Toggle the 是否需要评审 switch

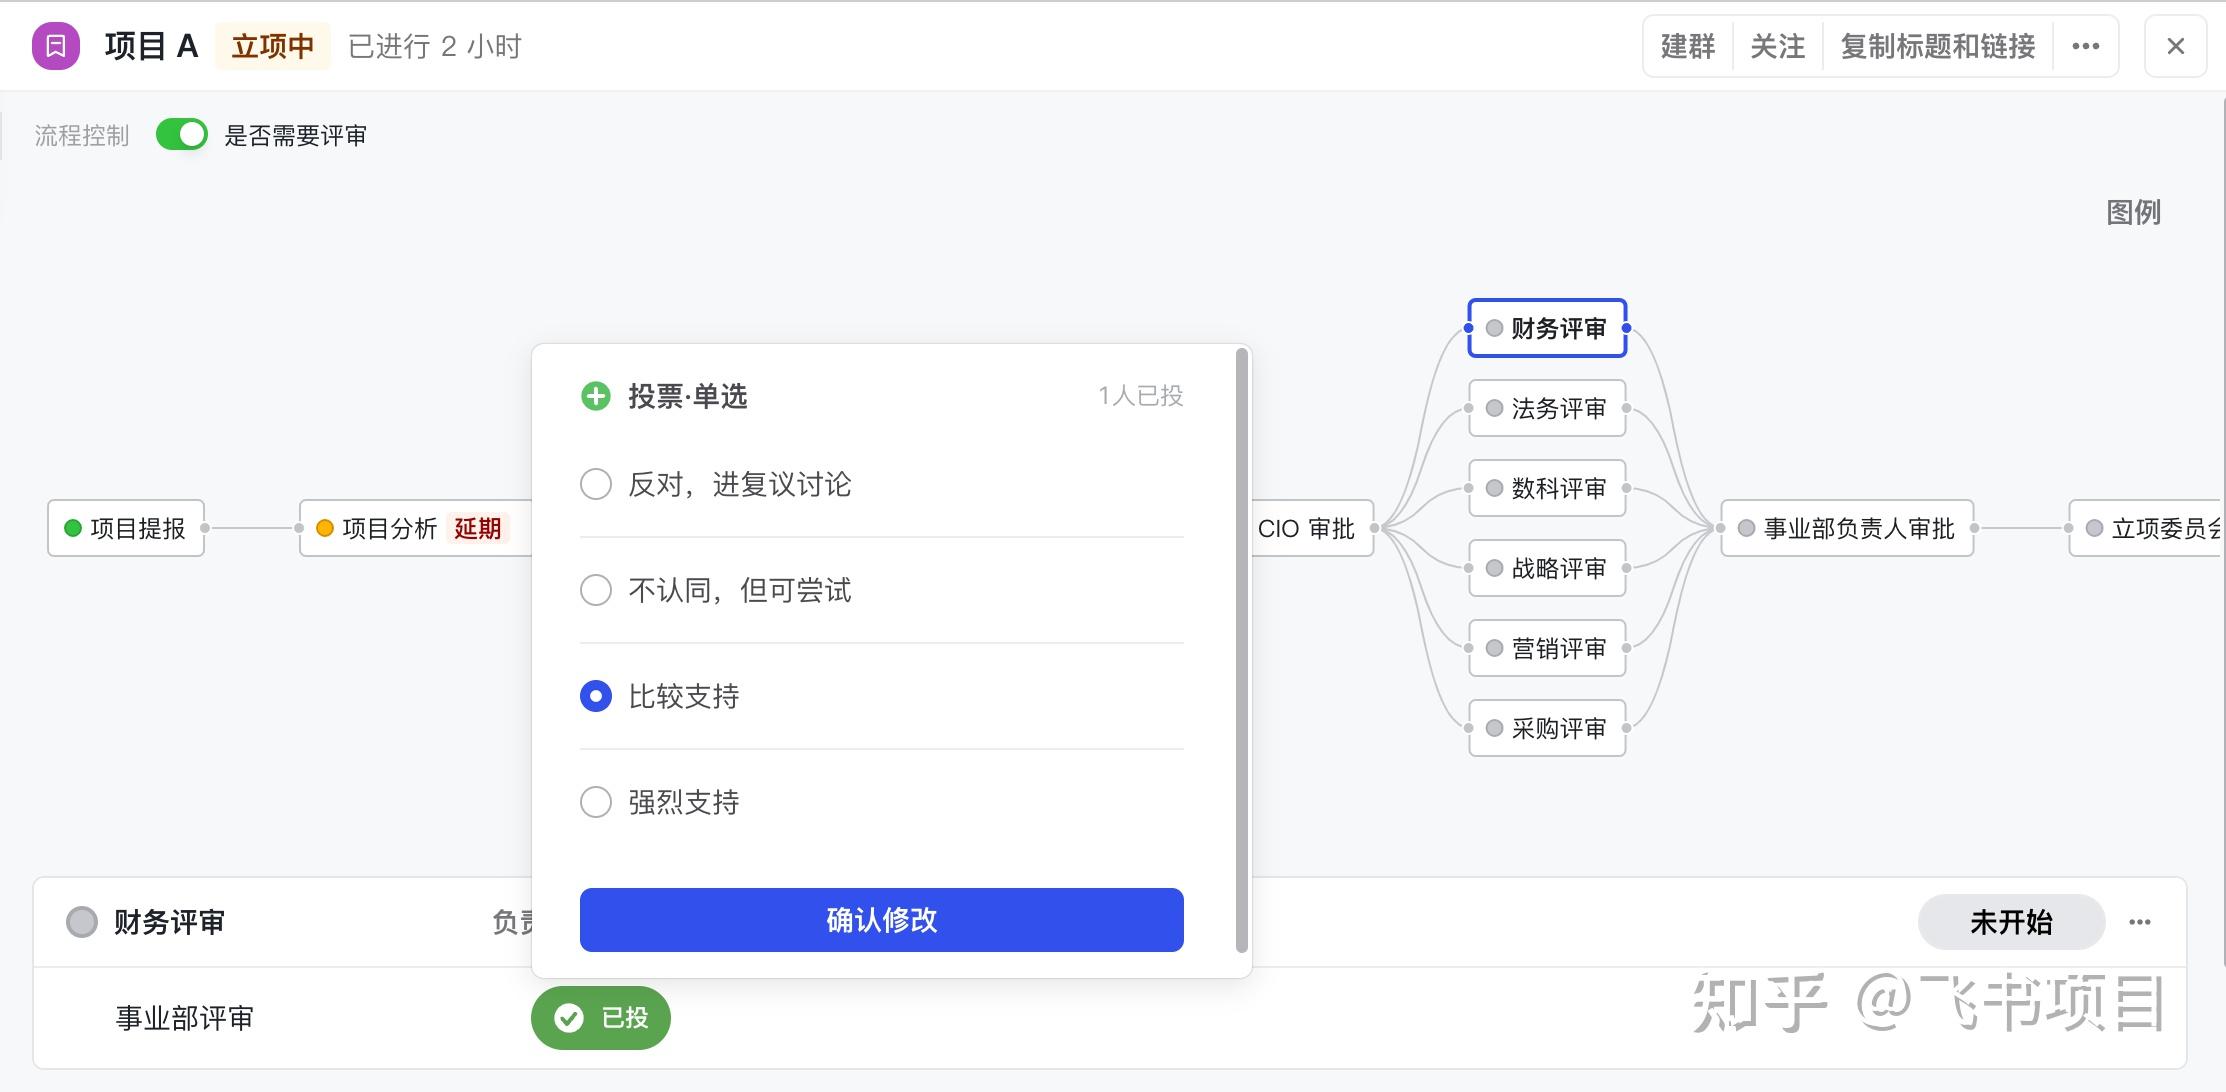[182, 135]
